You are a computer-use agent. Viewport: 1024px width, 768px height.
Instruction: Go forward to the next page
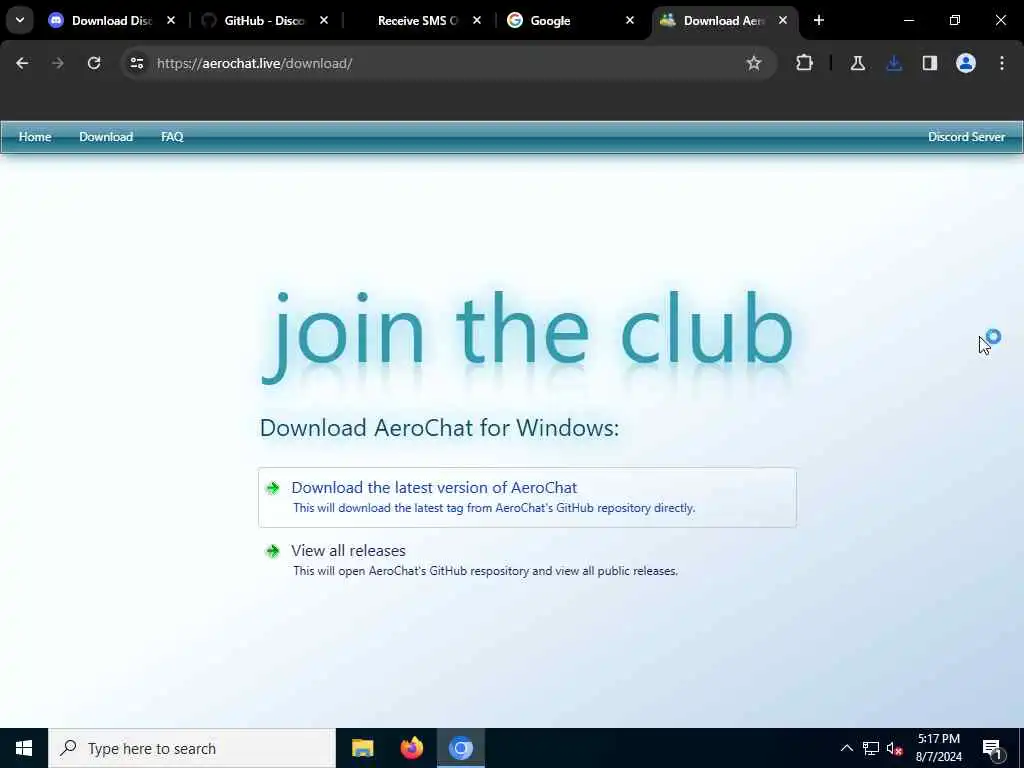tap(57, 63)
